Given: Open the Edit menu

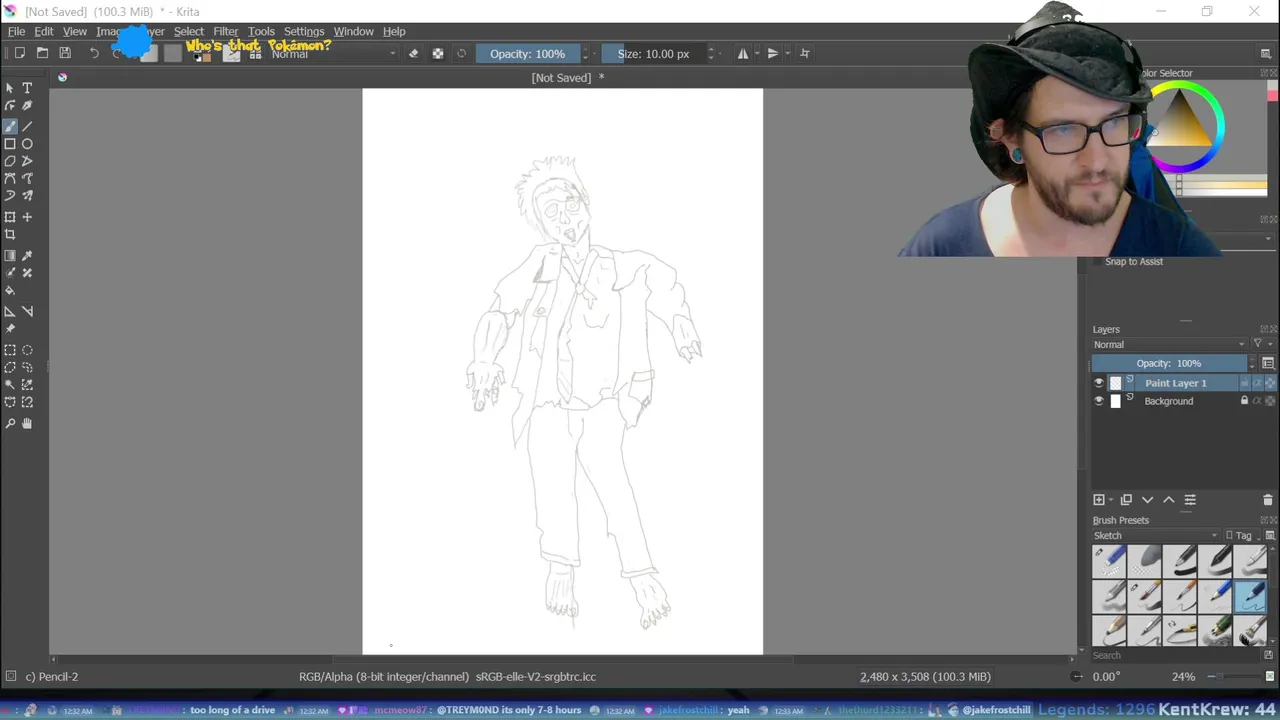Looking at the screenshot, I should (x=44, y=31).
